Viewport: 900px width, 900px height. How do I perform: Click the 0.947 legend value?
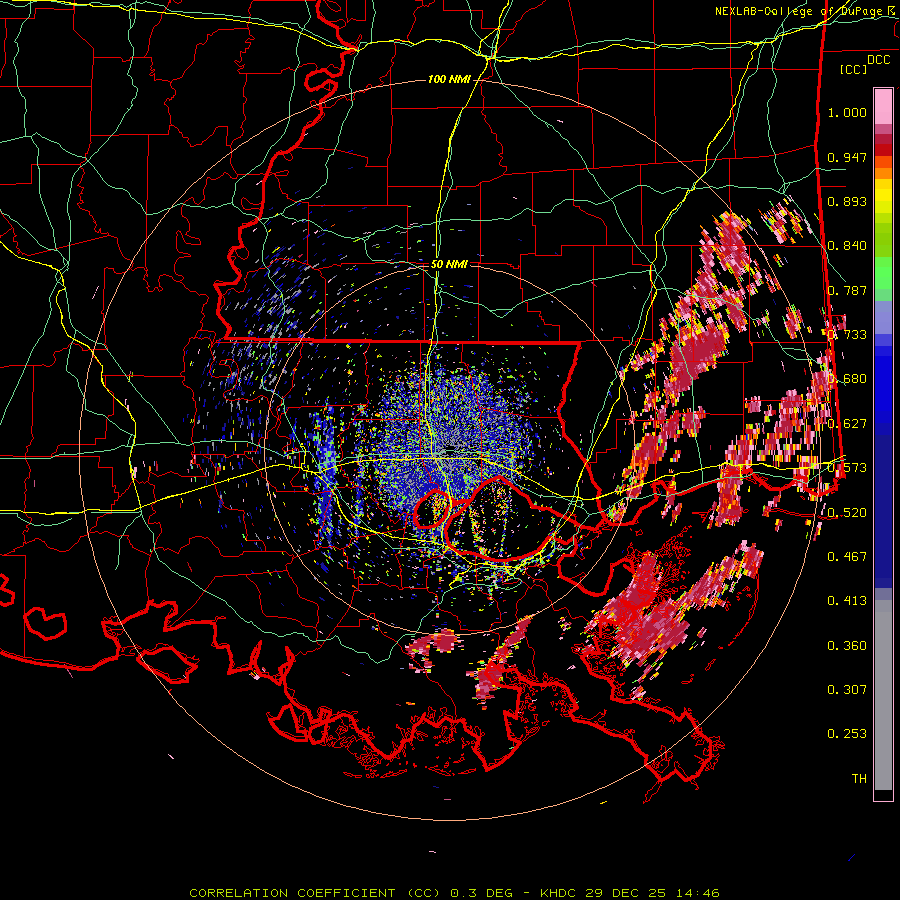pyautogui.click(x=847, y=157)
